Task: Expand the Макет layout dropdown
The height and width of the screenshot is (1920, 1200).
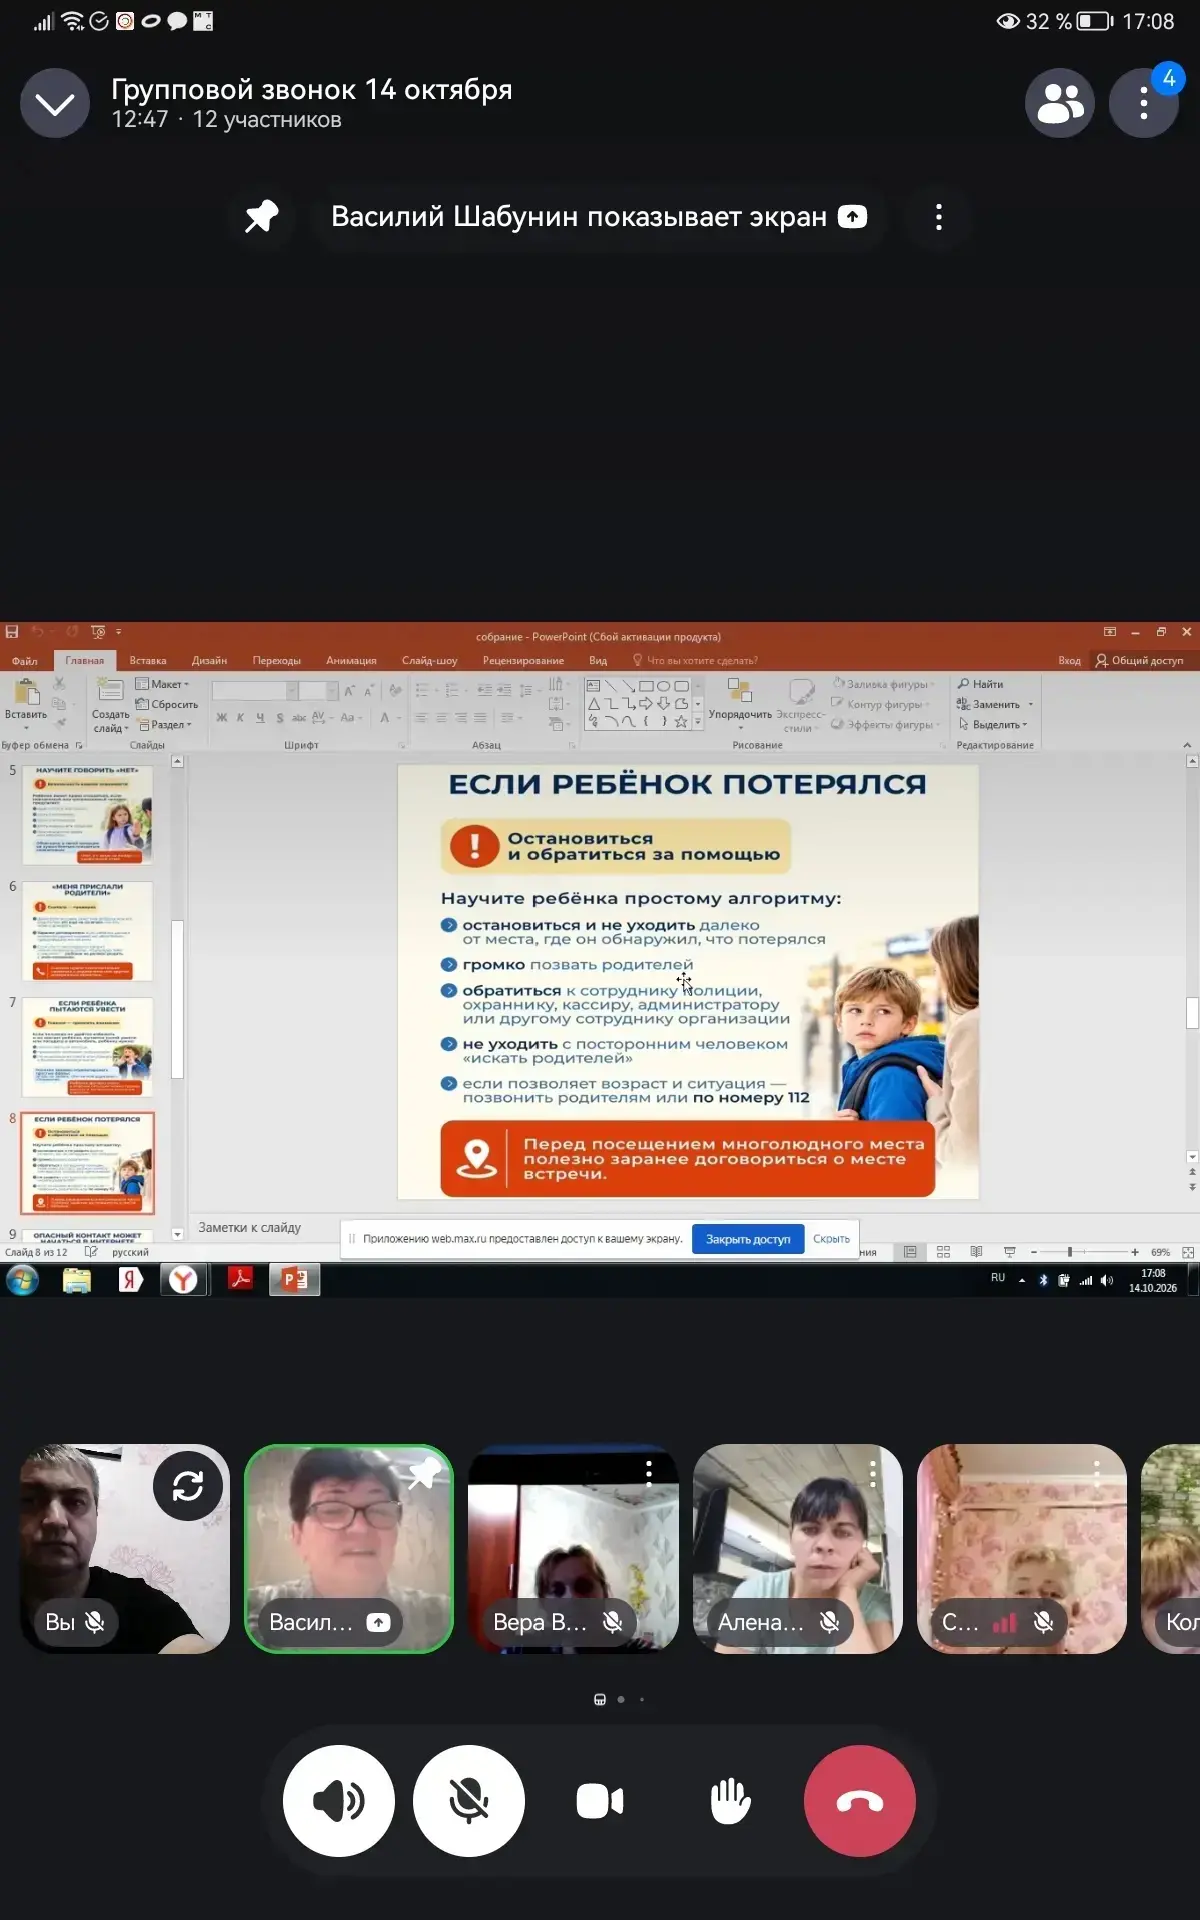Action: (x=163, y=684)
